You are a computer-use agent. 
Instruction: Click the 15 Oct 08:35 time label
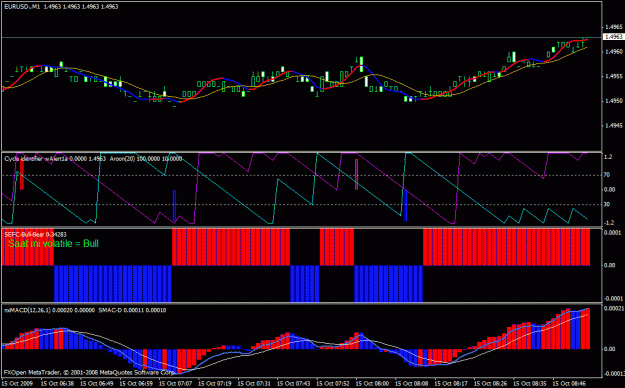pos(530,383)
